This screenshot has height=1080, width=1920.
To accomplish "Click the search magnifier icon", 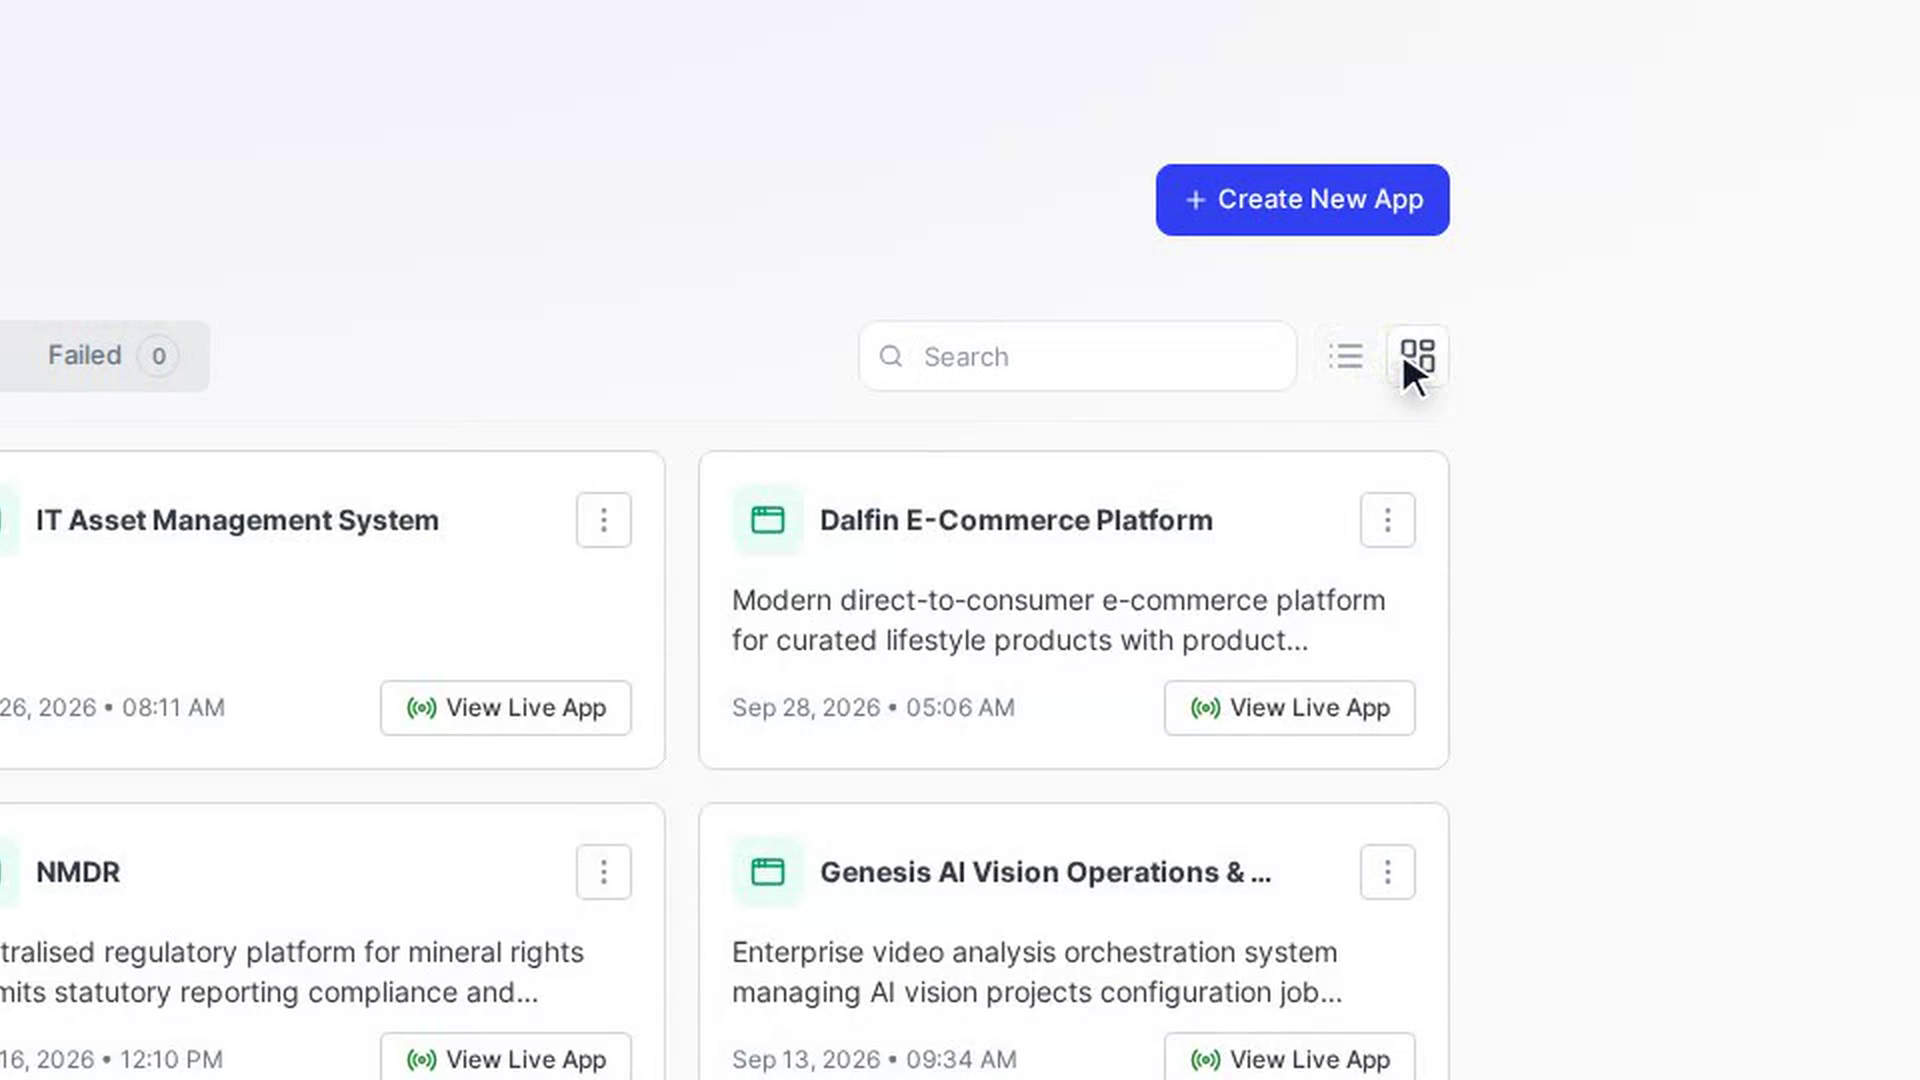I will click(x=891, y=356).
